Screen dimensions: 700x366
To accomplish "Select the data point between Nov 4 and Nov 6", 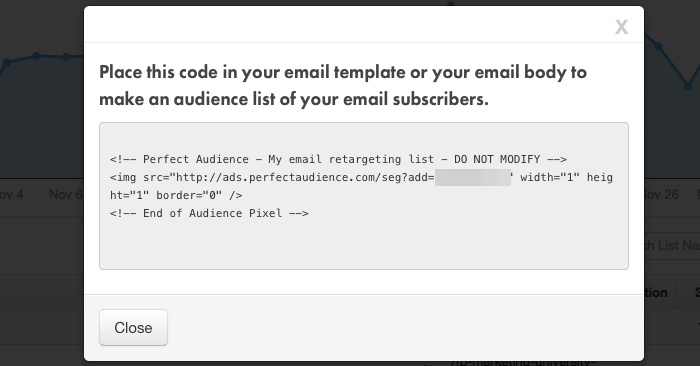I will click(37, 56).
